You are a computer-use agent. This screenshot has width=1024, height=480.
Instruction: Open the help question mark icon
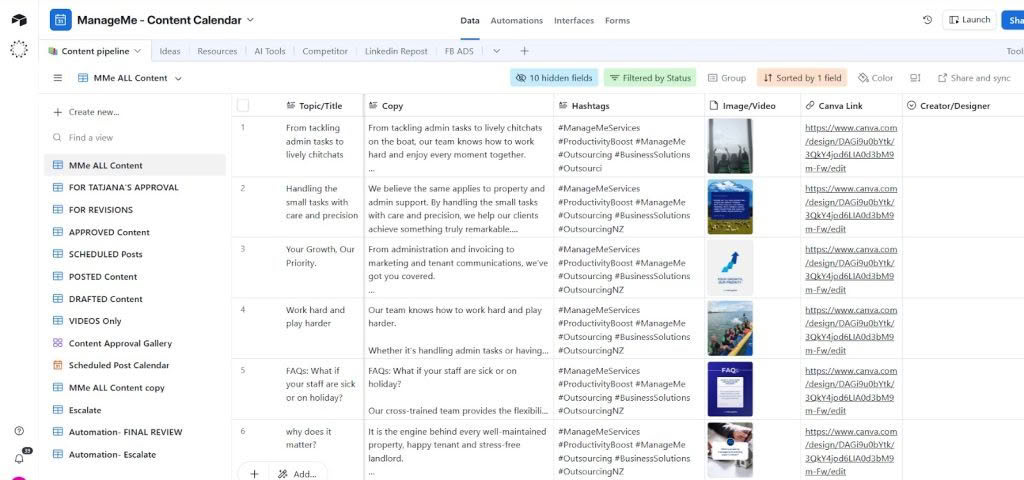[x=19, y=430]
